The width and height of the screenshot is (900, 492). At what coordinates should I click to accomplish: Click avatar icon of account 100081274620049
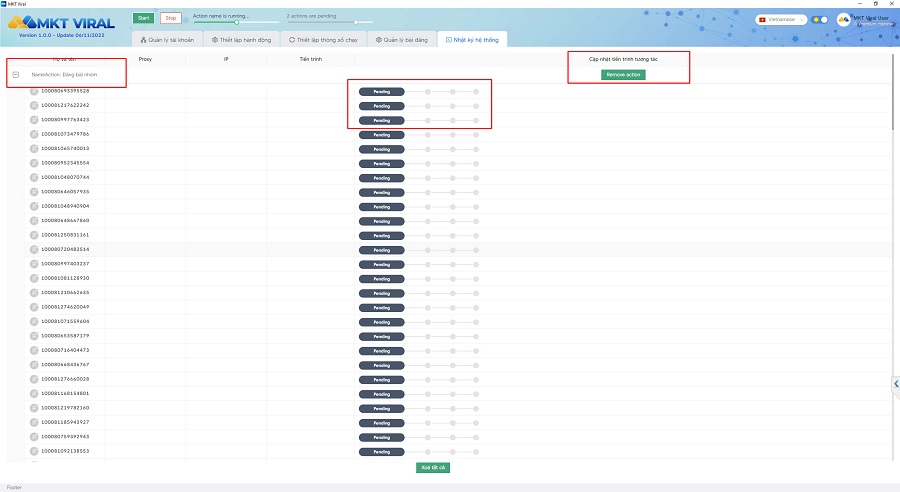coord(34,307)
